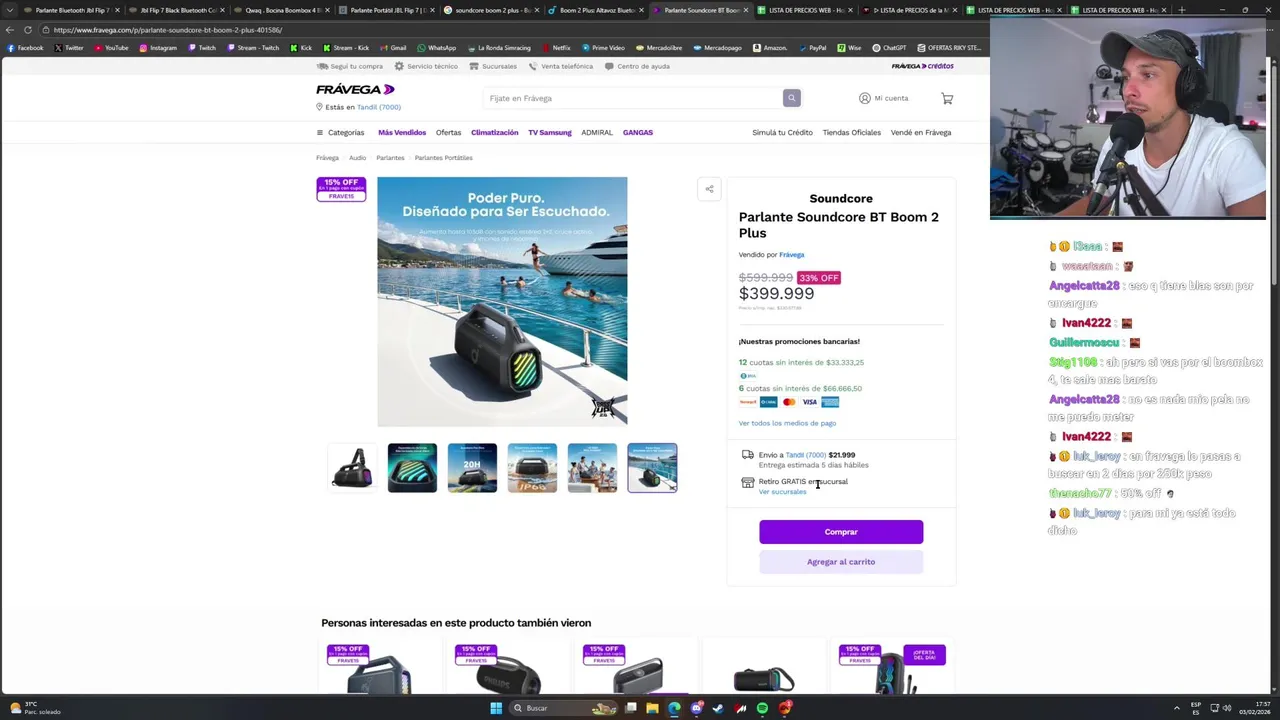The image size is (1280, 720).
Task: Click the volume icon in system tray
Action: pyautogui.click(x=1228, y=708)
